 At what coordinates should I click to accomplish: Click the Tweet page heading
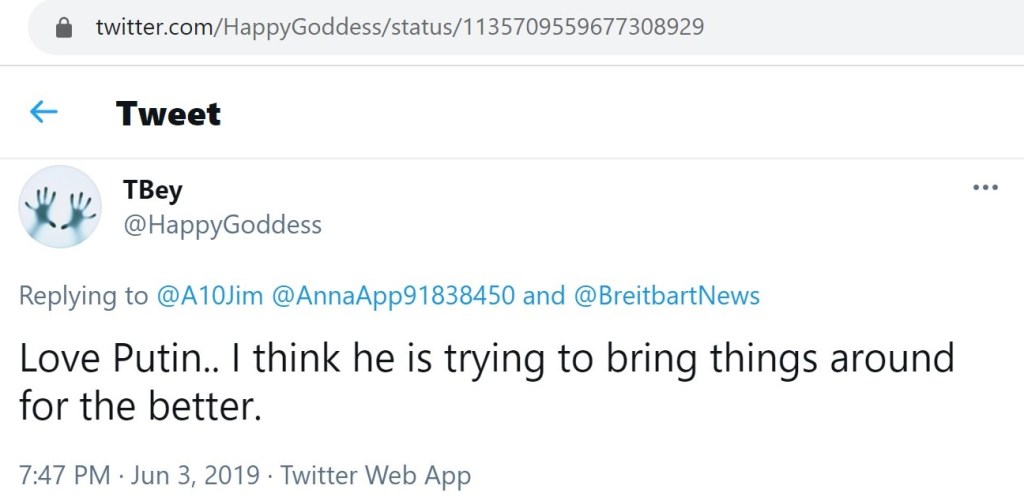(x=168, y=113)
